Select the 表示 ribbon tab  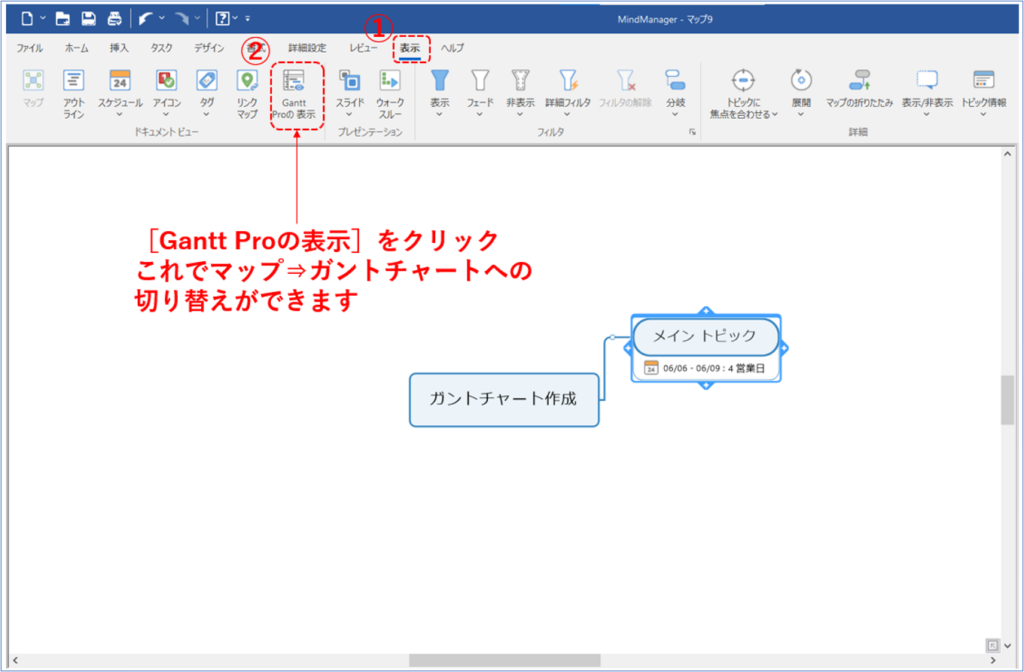point(410,48)
